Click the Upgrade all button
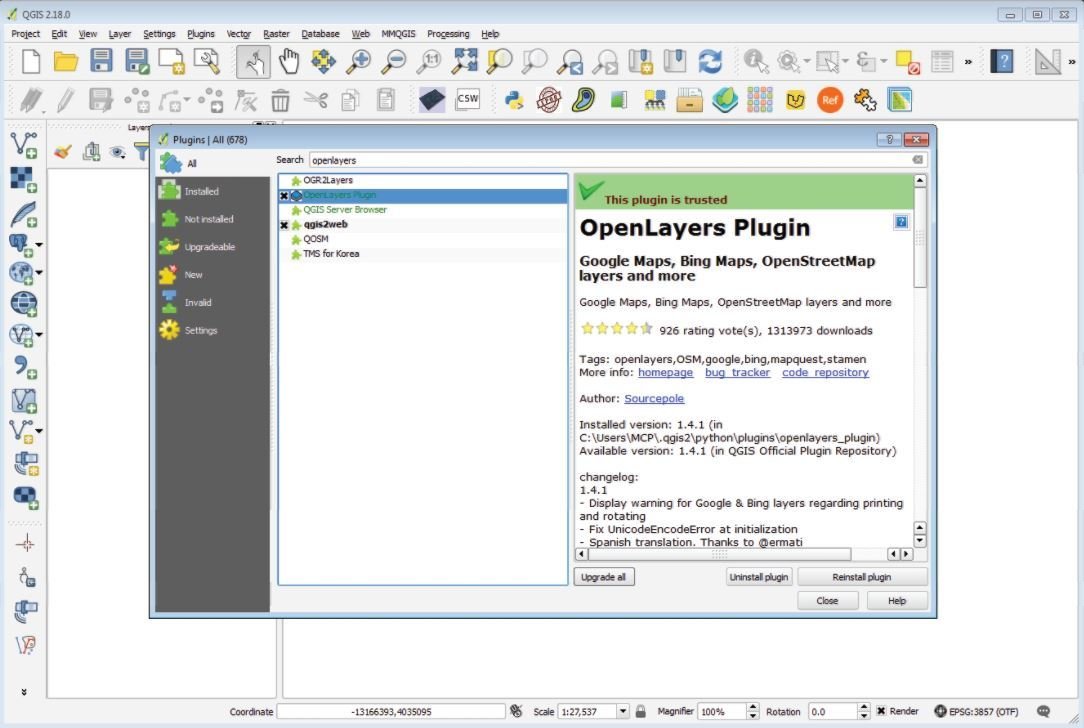The width and height of the screenshot is (1084, 728). pyautogui.click(x=604, y=577)
